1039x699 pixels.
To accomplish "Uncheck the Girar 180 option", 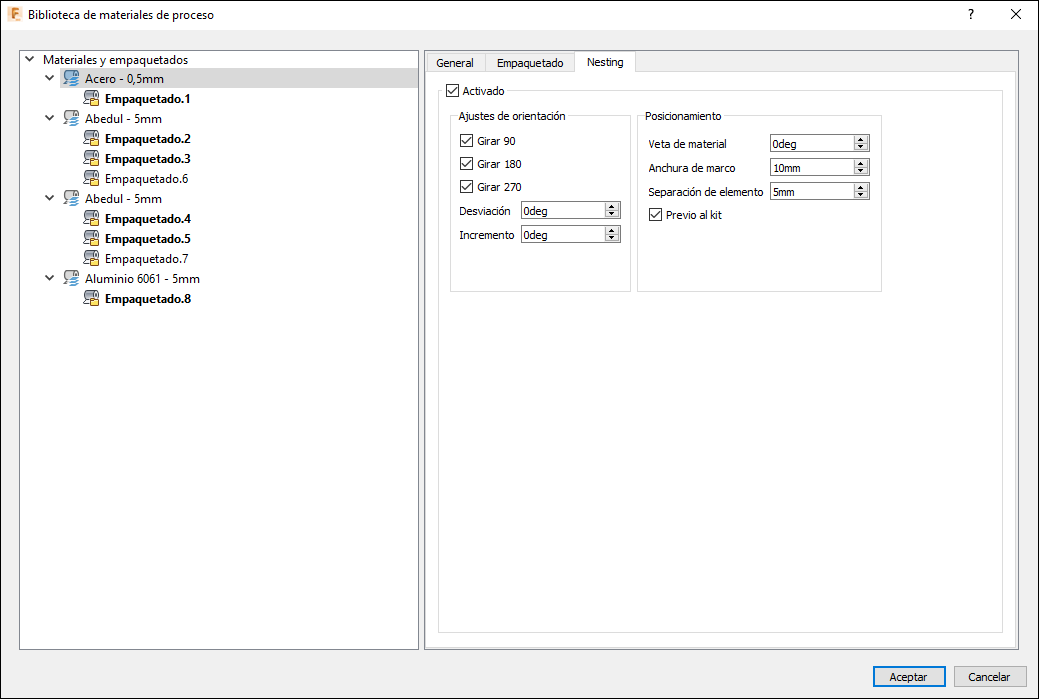I will point(466,164).
